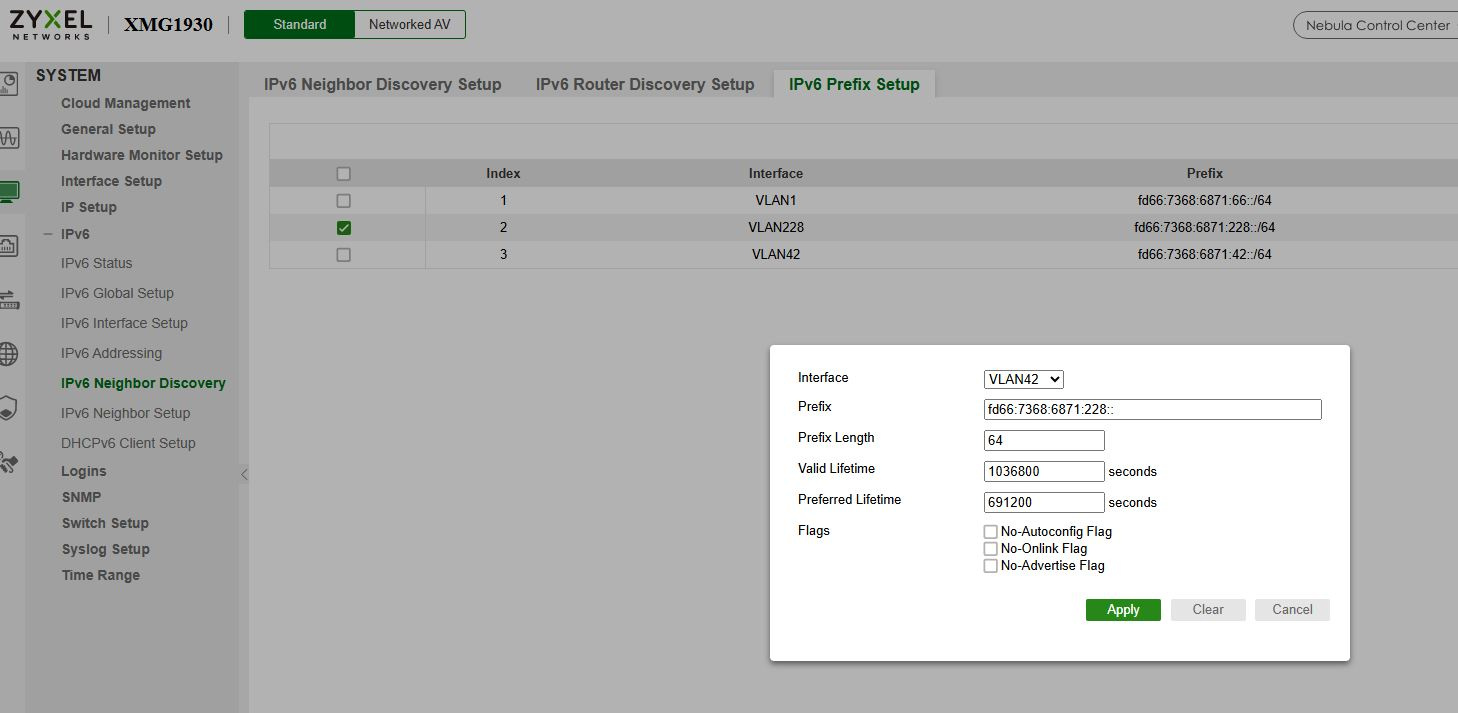Open IPv6 Global Setup
This screenshot has width=1458, height=713.
pos(117,293)
